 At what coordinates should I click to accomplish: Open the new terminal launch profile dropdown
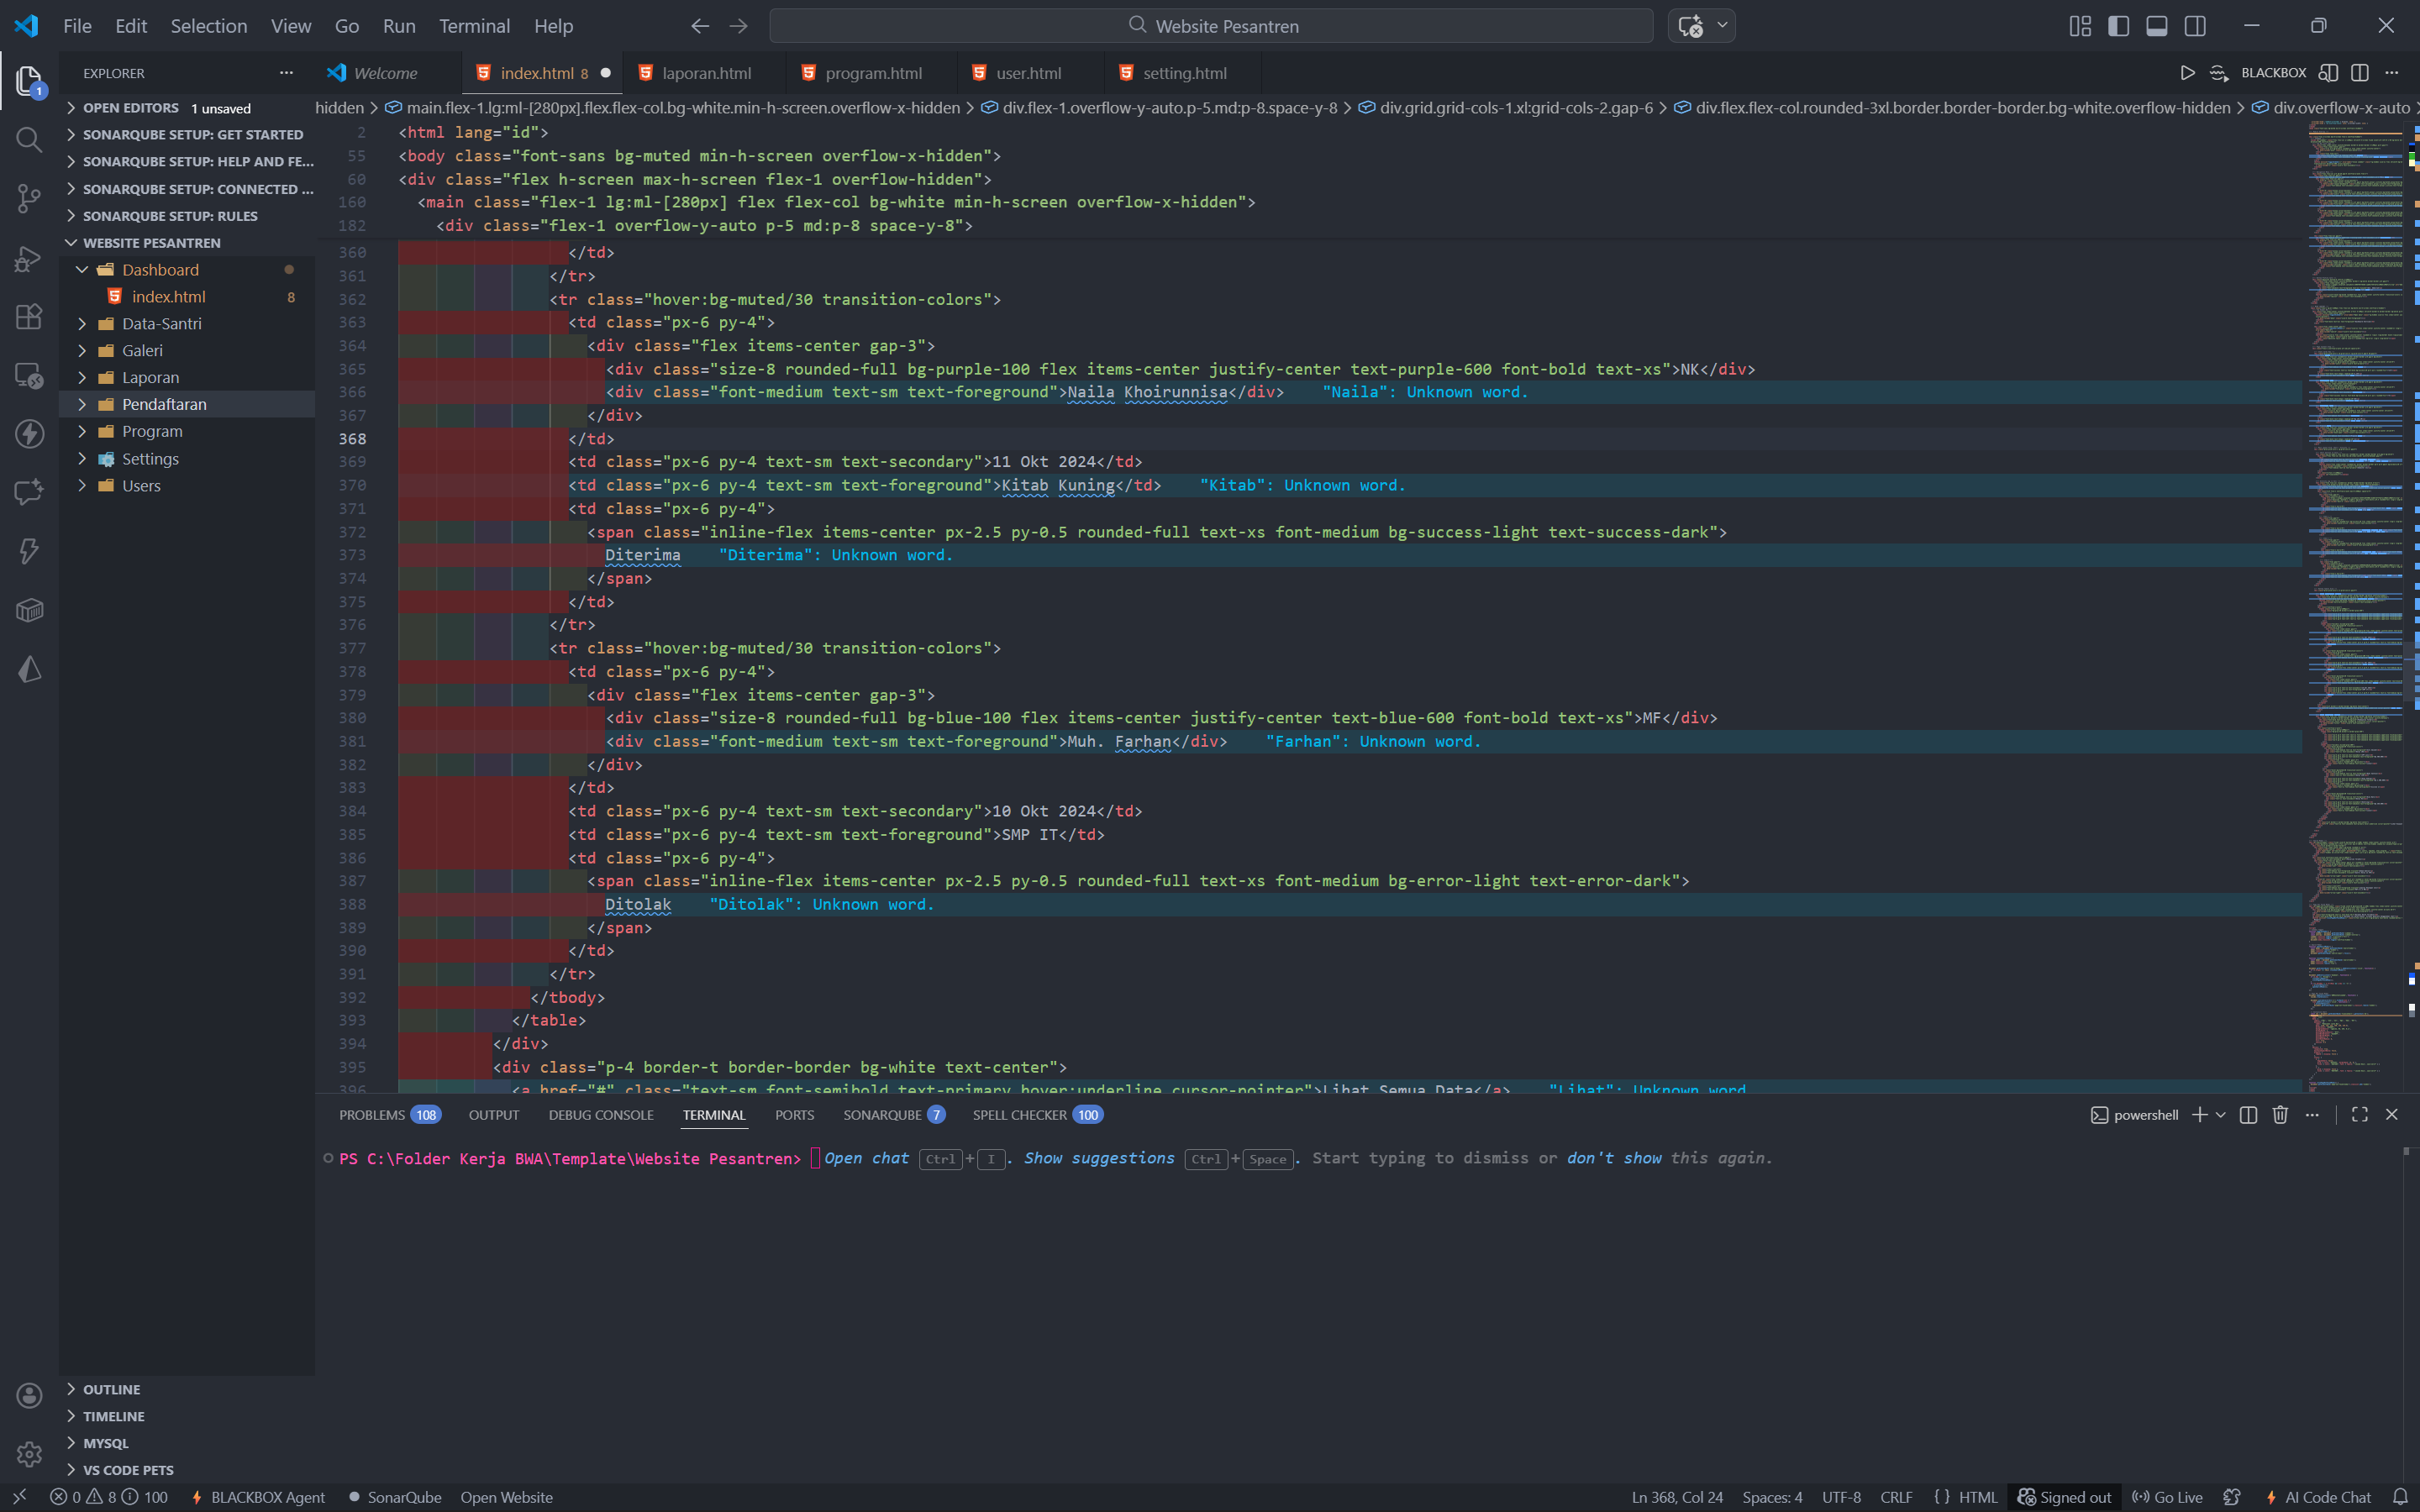coord(2221,1115)
